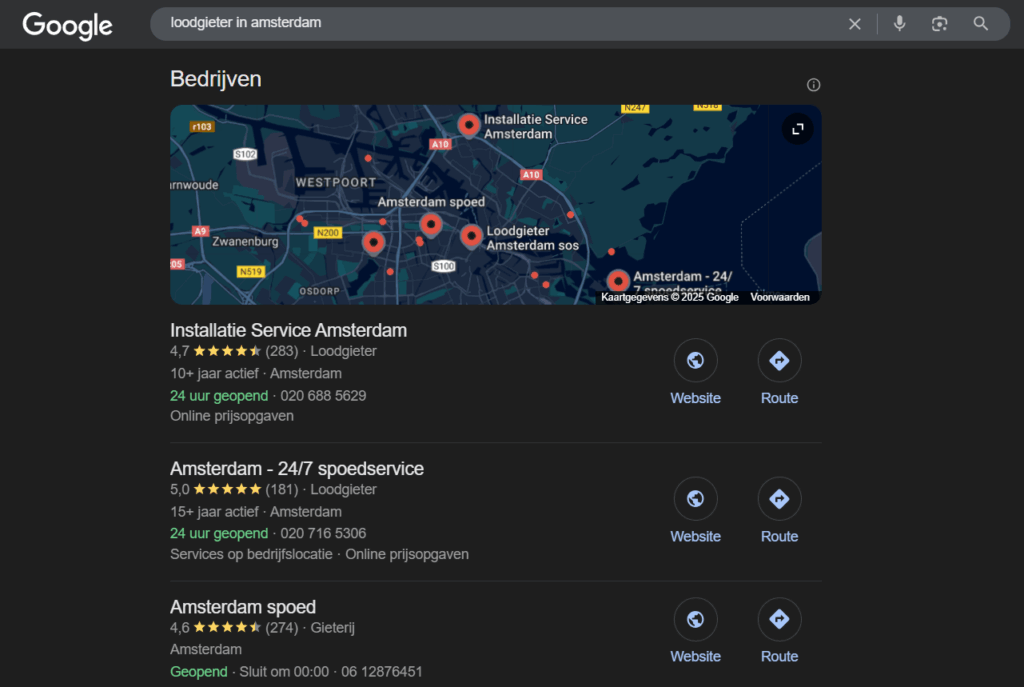Get Route to Amsterdam - 24/7 spoedservice

[x=779, y=498]
